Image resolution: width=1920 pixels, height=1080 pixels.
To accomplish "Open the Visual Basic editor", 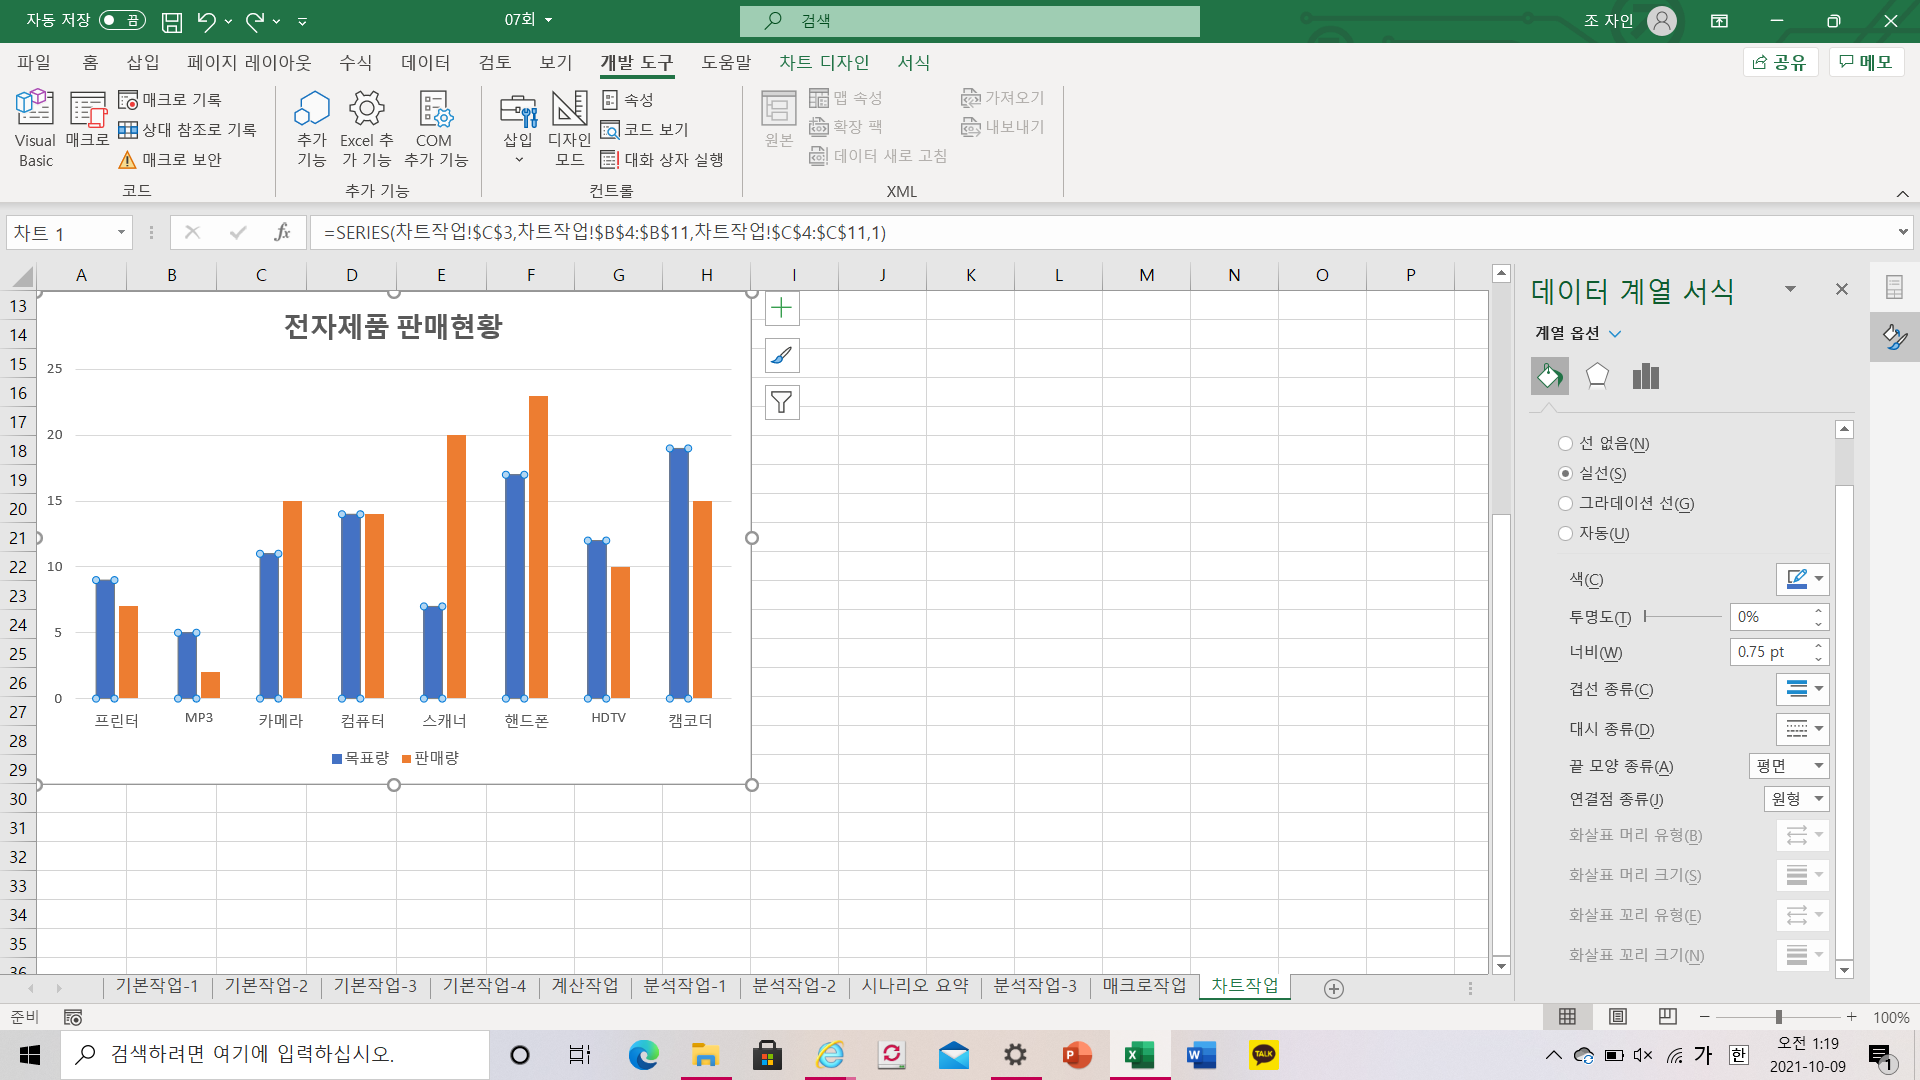I will point(35,128).
